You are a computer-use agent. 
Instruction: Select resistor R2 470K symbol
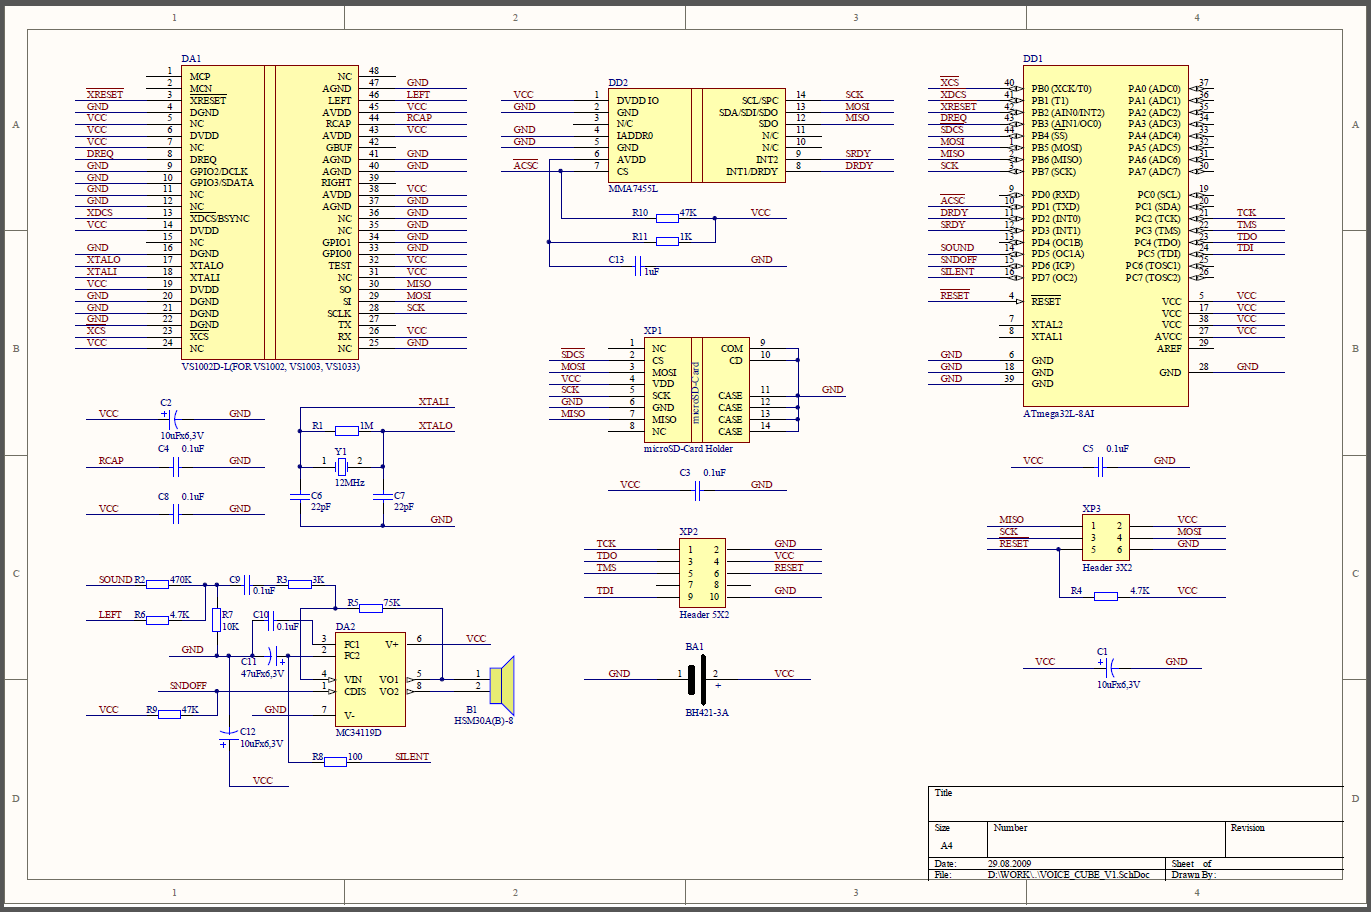(x=157, y=584)
